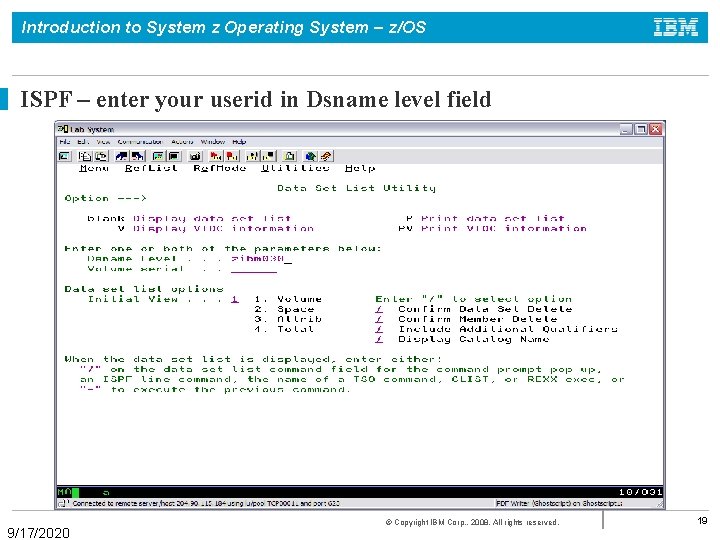Open the Communication menu
Screen dimensions: 720x540
click(x=140, y=141)
